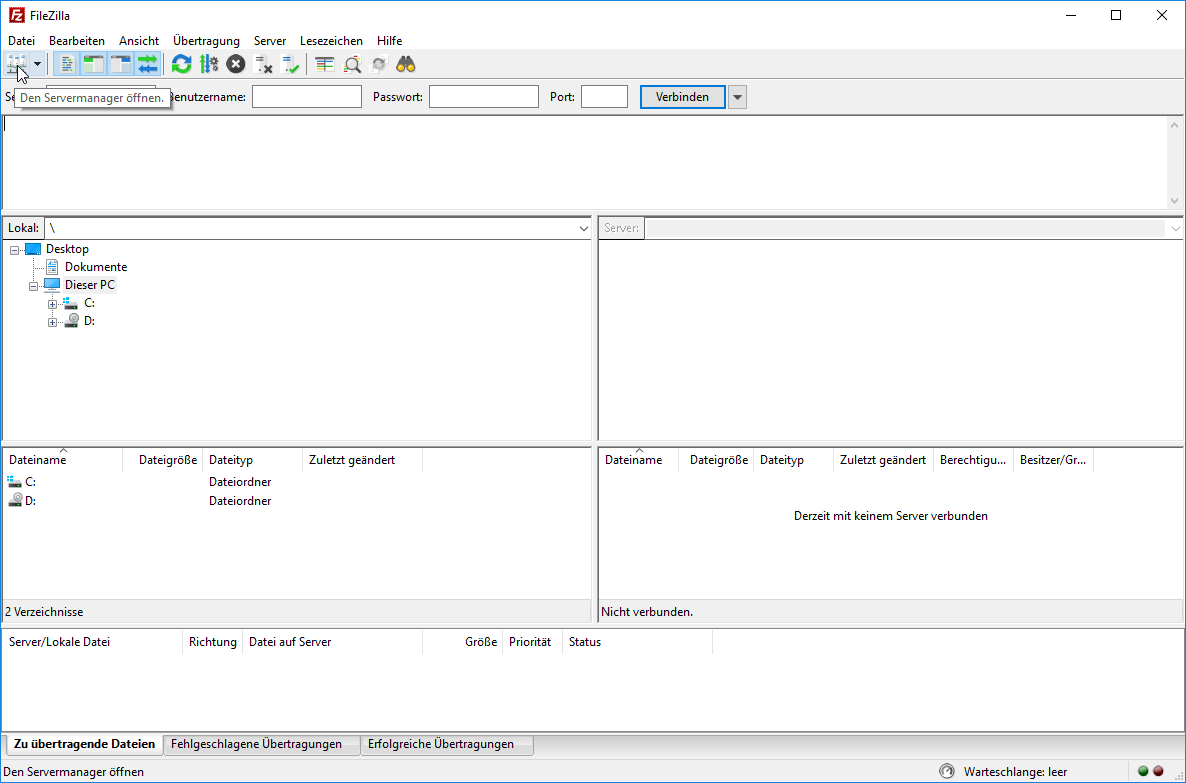Image resolution: width=1186 pixels, height=783 pixels.
Task: Click the binoculars file search icon
Action: click(x=405, y=64)
